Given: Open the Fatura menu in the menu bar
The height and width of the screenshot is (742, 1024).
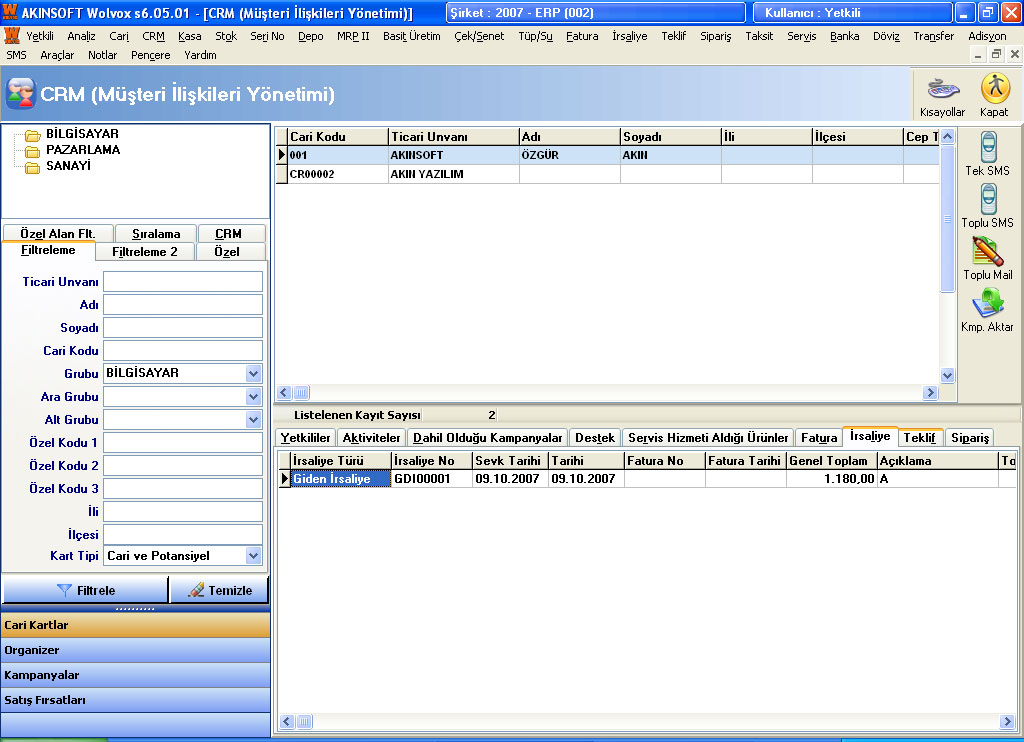Looking at the screenshot, I should point(582,37).
